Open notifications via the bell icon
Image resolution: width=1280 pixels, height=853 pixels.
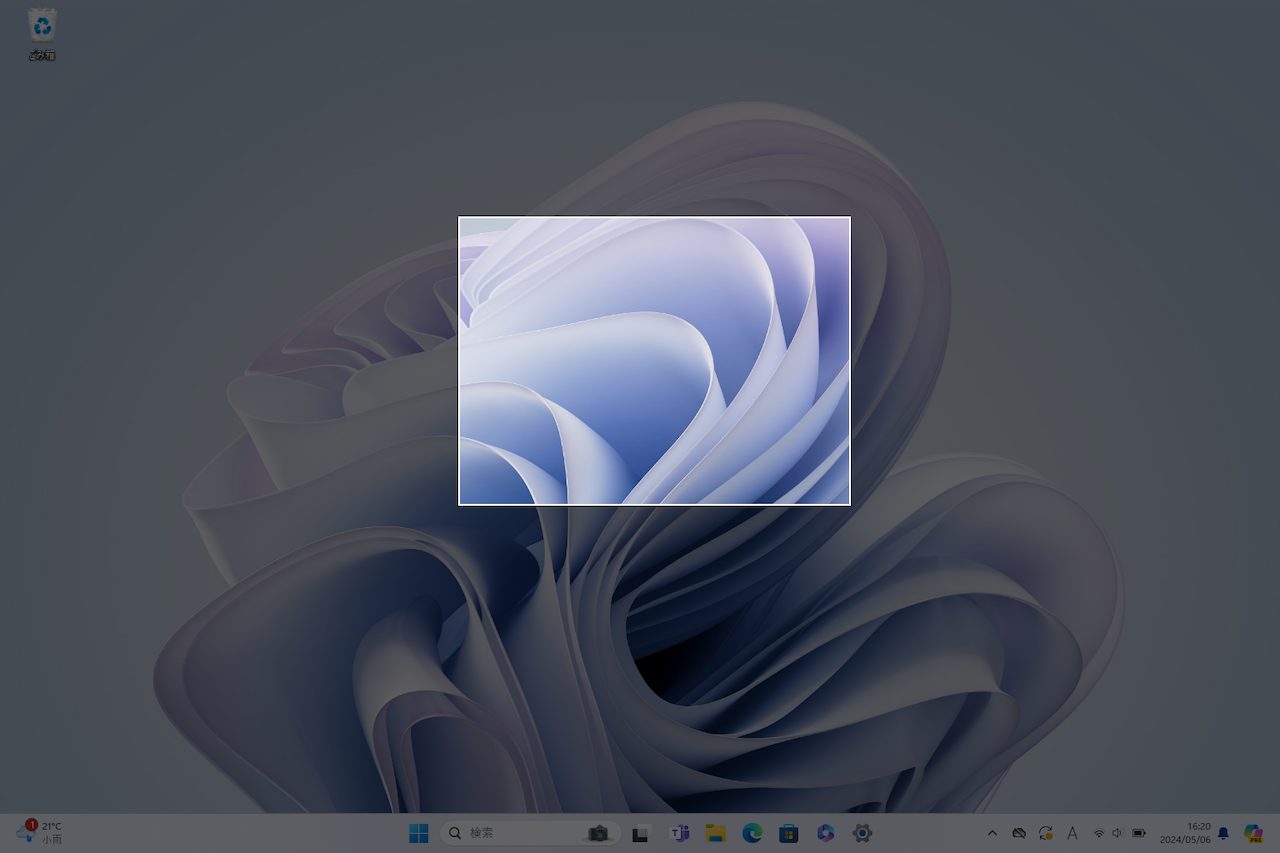click(x=1223, y=833)
